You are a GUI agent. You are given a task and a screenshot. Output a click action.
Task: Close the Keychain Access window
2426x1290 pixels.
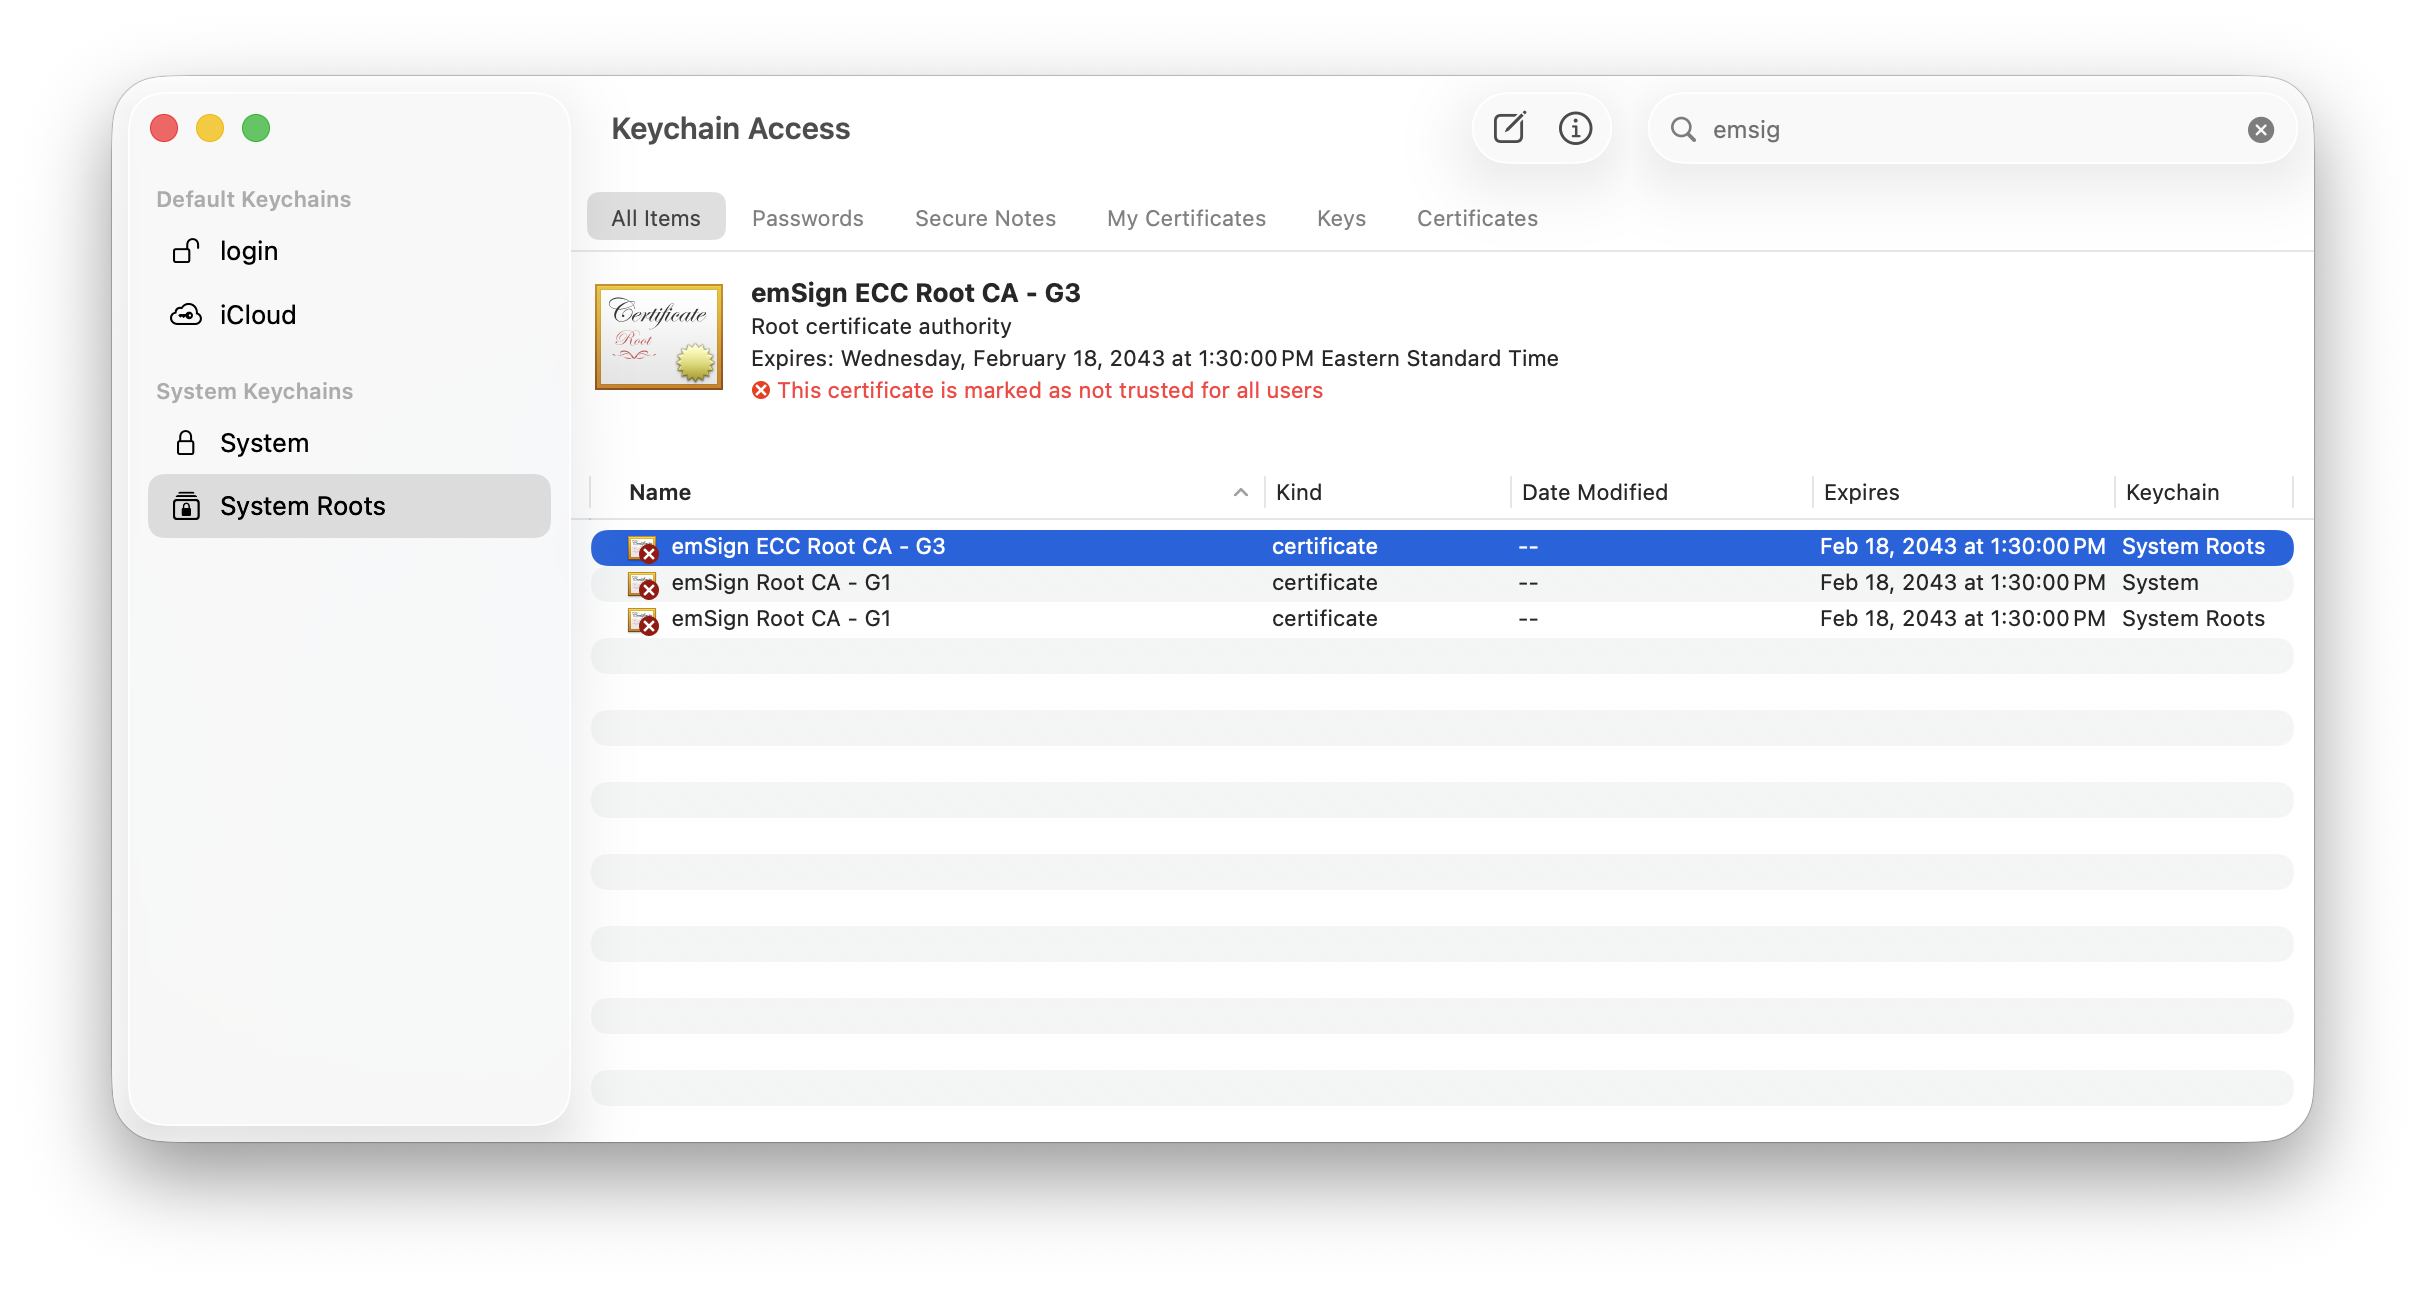[164, 128]
